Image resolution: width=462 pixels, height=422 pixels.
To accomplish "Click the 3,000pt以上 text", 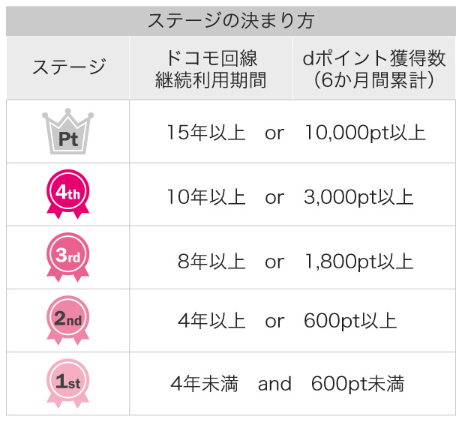I will 359,197.
